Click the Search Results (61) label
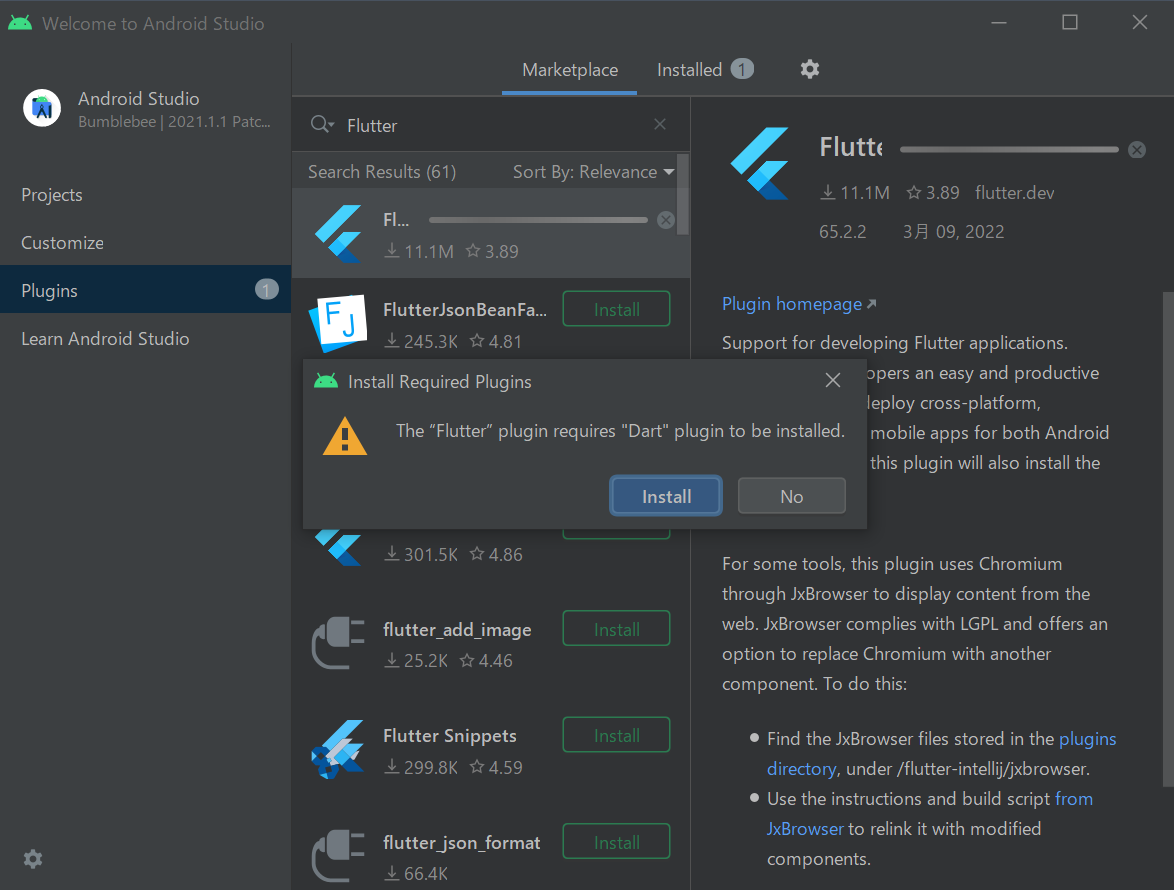Viewport: 1174px width, 890px height. 382,172
